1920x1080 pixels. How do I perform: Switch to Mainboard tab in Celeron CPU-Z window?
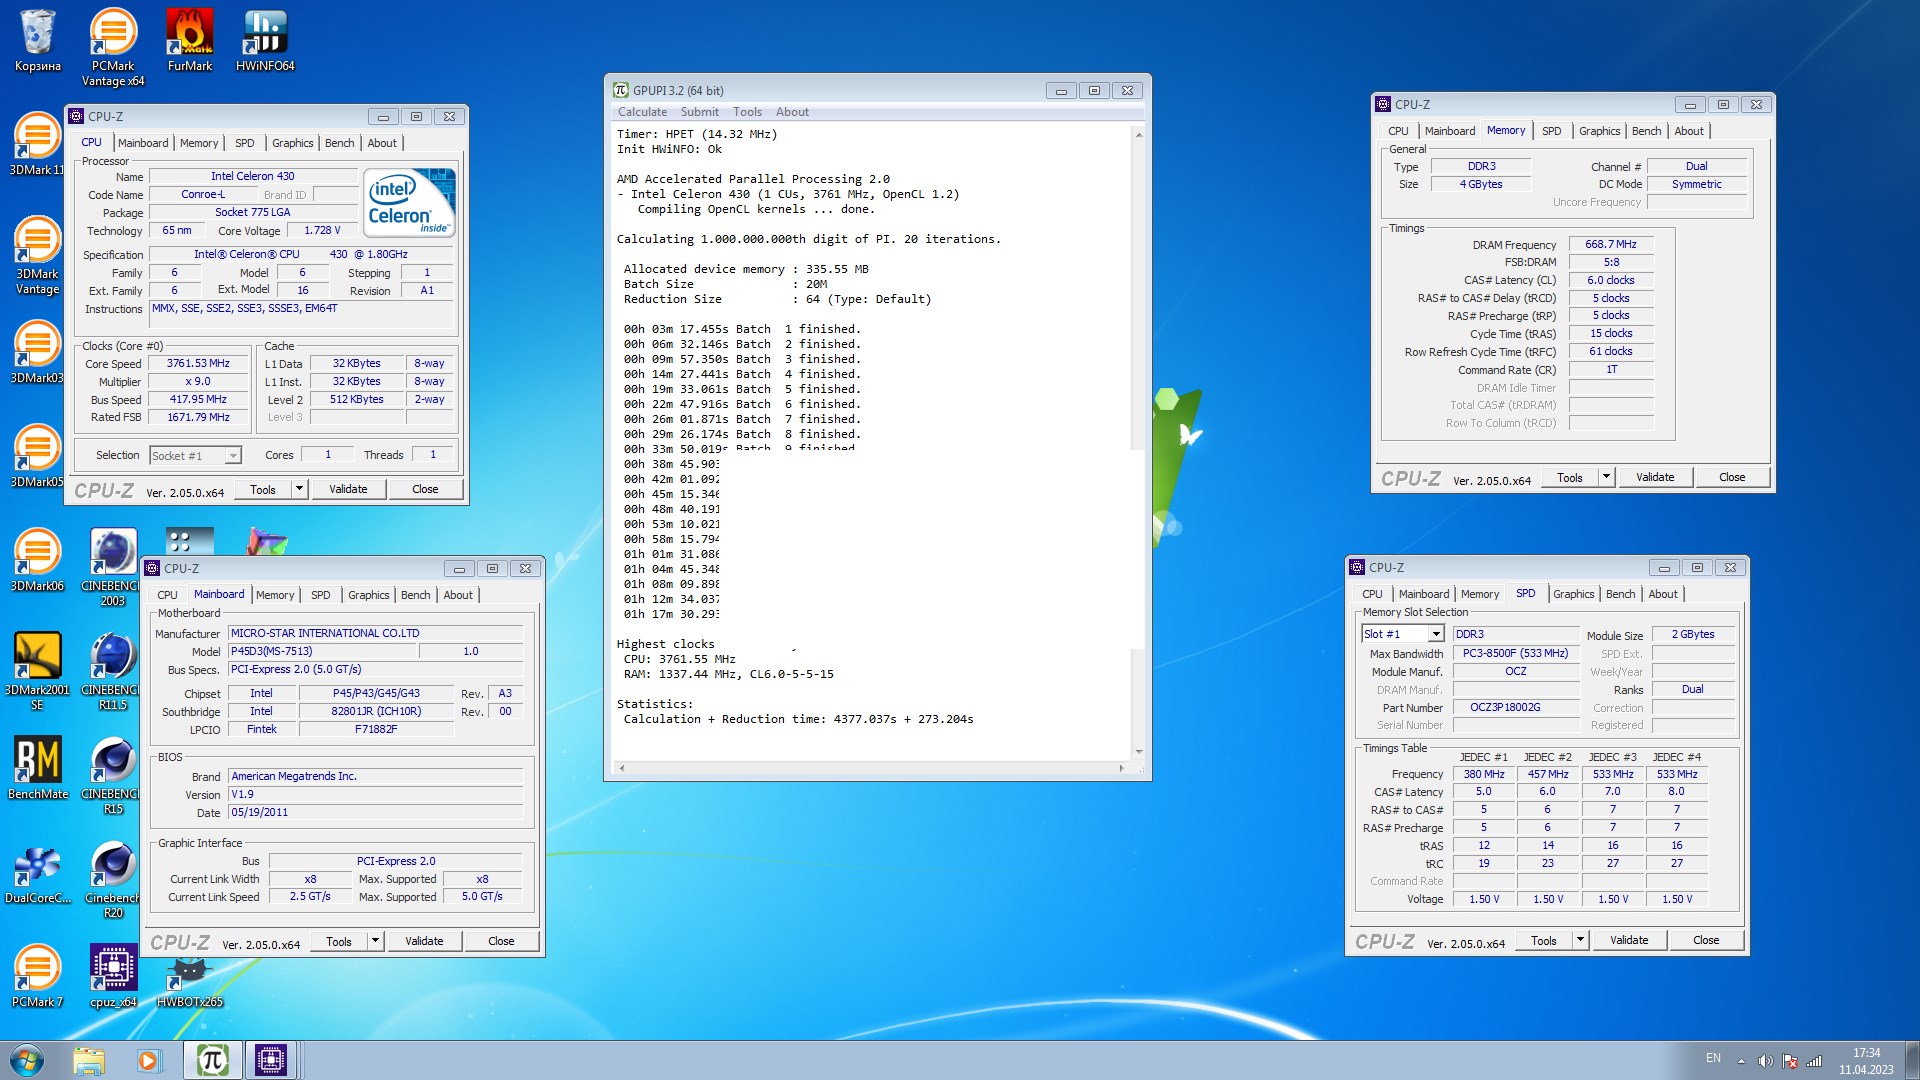click(x=143, y=143)
